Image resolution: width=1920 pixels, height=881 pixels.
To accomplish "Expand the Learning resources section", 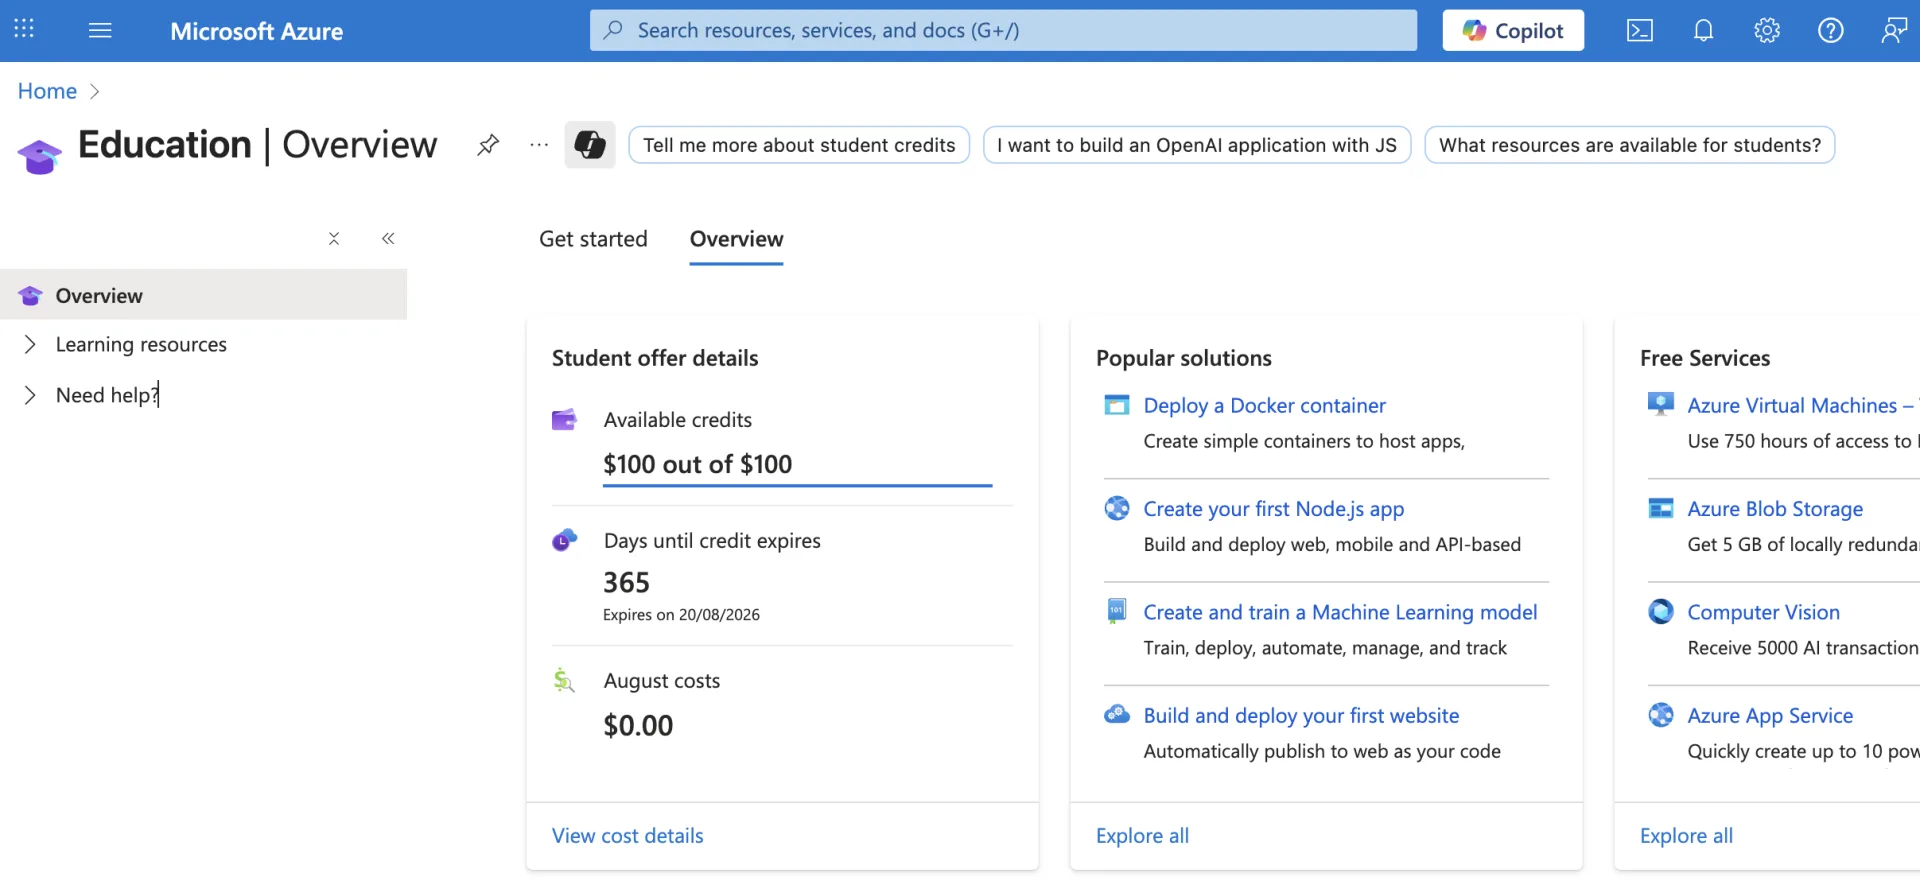I will [x=30, y=344].
